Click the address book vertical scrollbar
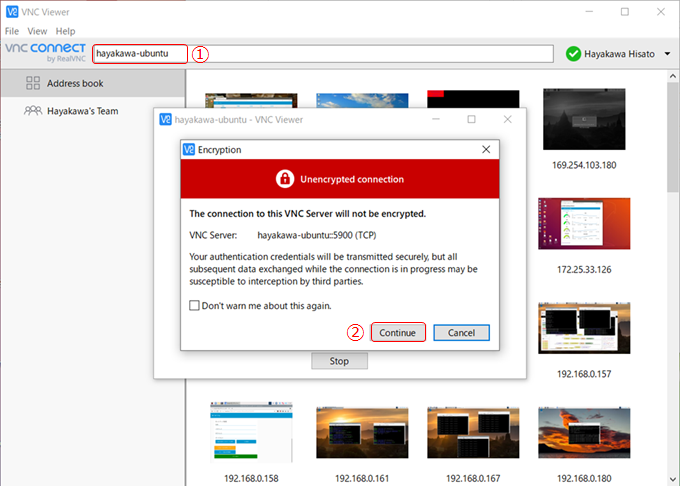 [671, 140]
